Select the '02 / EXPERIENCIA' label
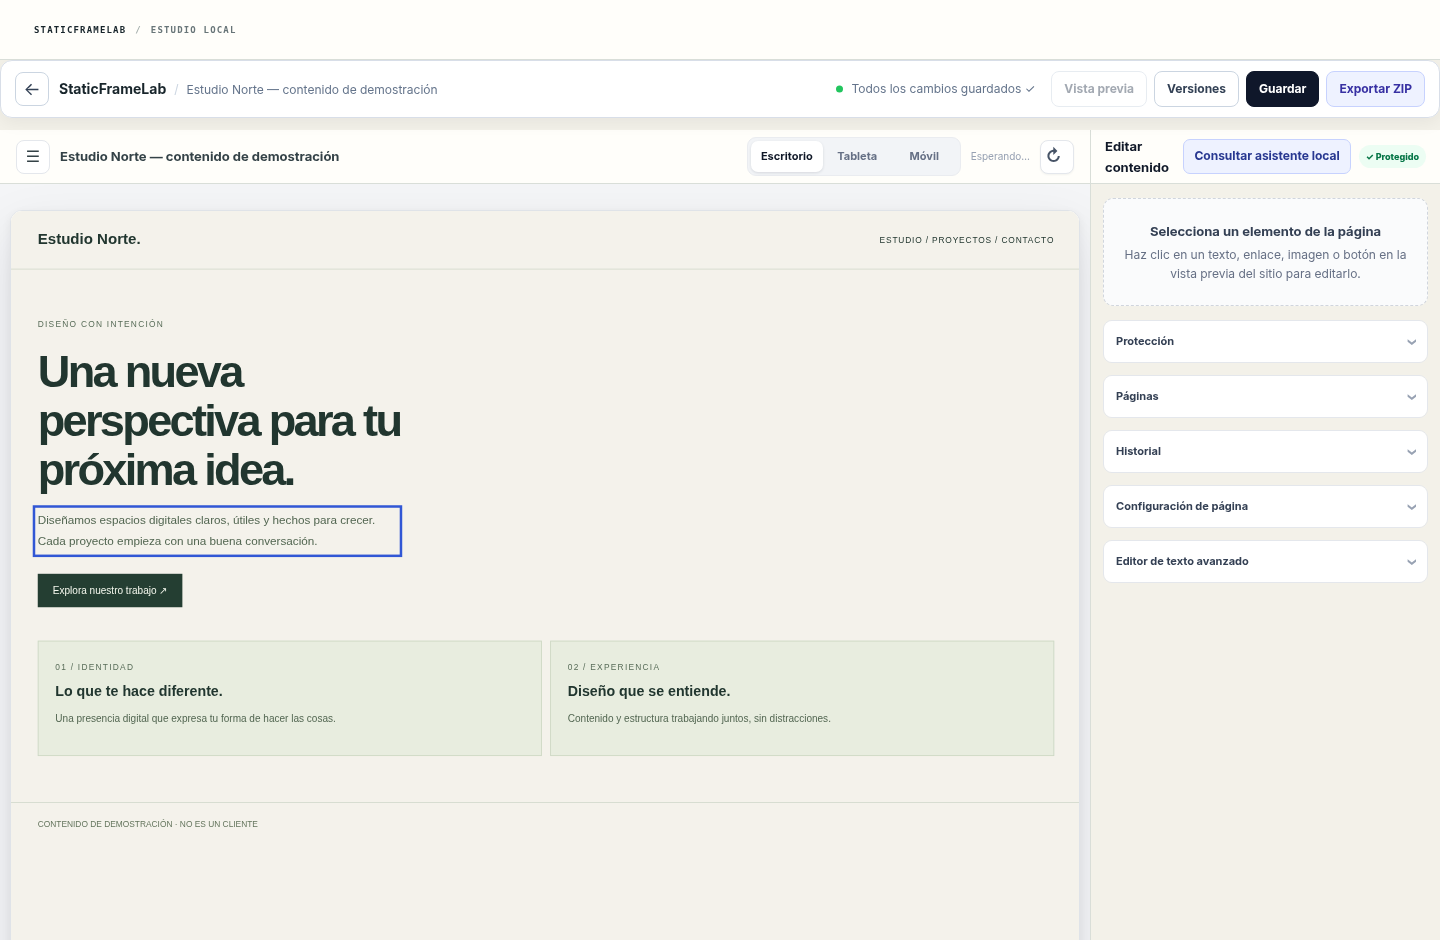 click(x=614, y=667)
